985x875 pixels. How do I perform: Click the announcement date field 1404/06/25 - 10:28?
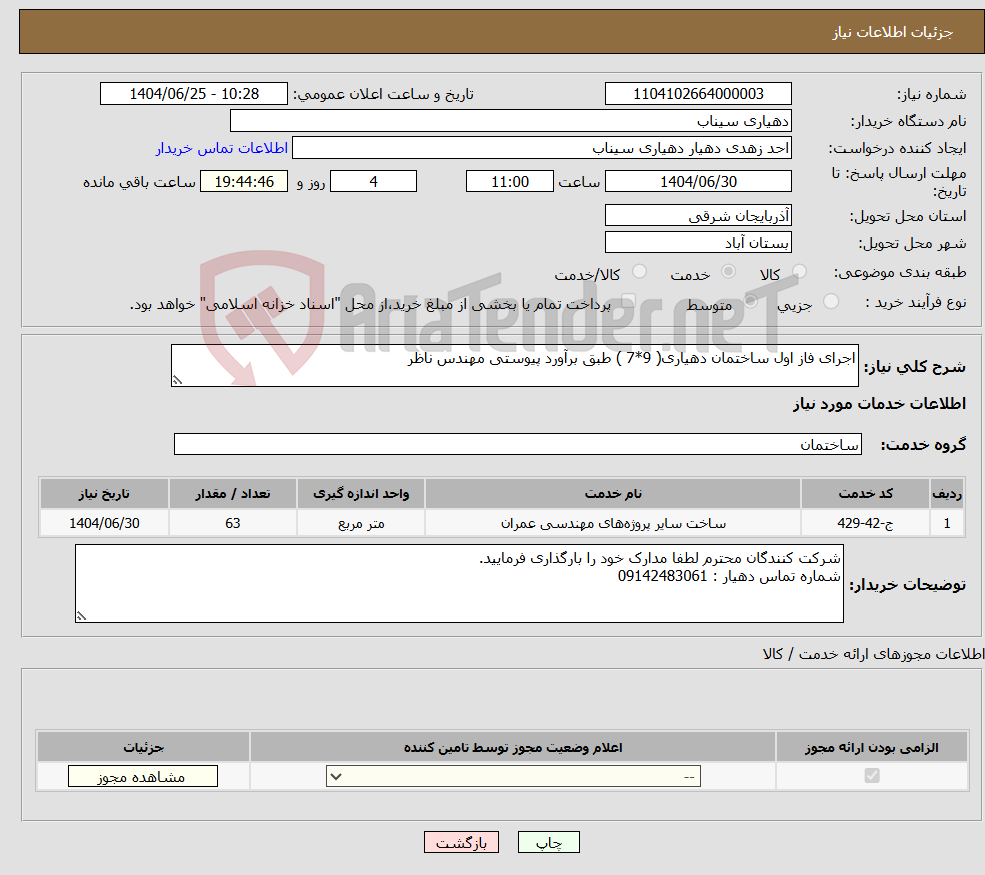[193, 94]
